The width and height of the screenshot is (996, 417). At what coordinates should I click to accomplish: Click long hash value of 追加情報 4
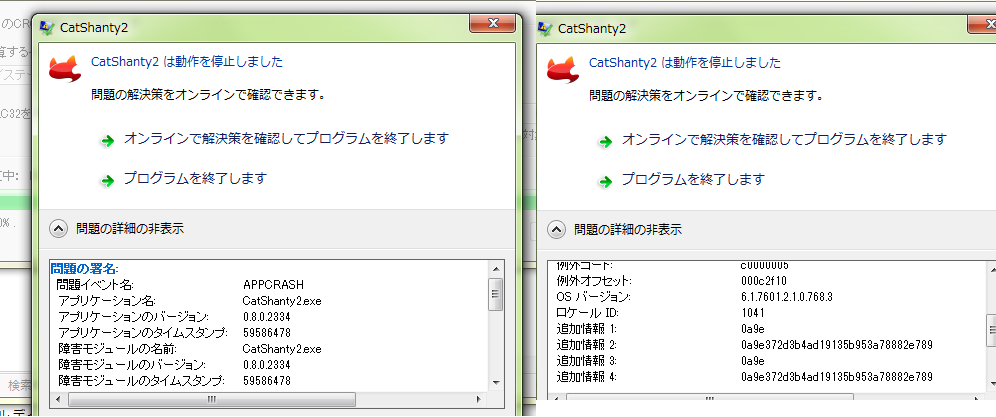(x=837, y=377)
